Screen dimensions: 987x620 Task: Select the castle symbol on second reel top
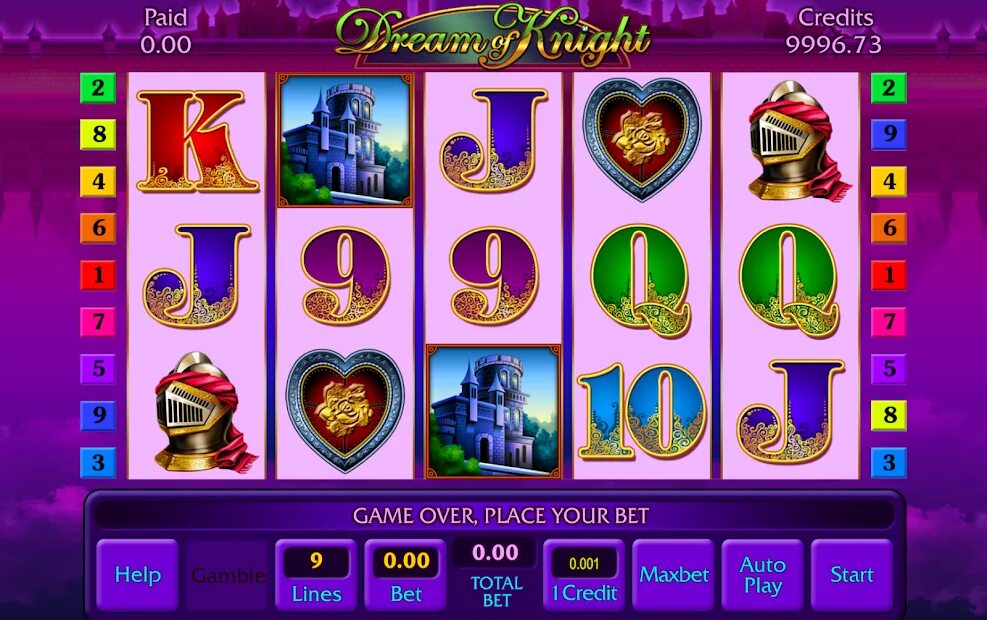point(345,140)
